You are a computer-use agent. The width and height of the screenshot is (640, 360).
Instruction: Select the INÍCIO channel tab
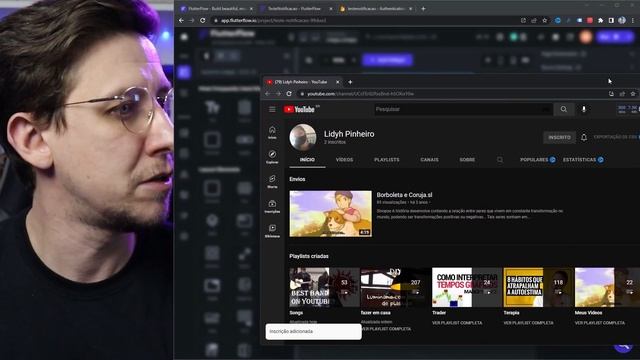(x=307, y=160)
